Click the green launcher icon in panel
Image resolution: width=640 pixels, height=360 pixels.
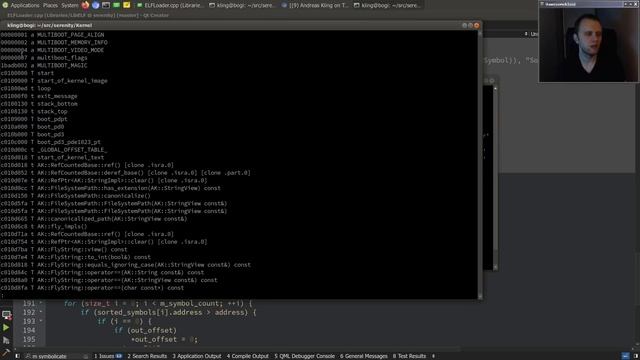tap(116, 5)
